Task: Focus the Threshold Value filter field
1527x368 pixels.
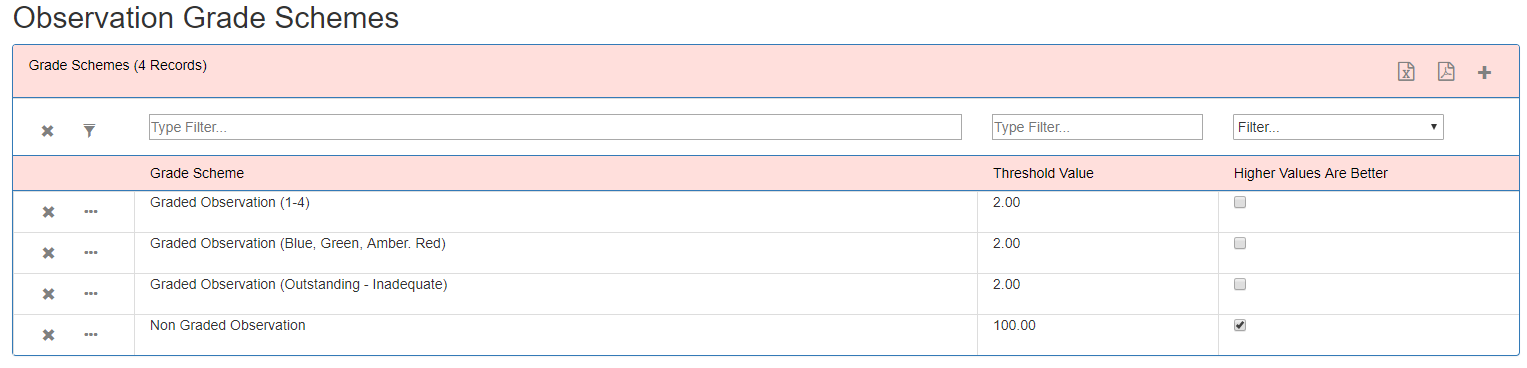Action: coord(1097,127)
